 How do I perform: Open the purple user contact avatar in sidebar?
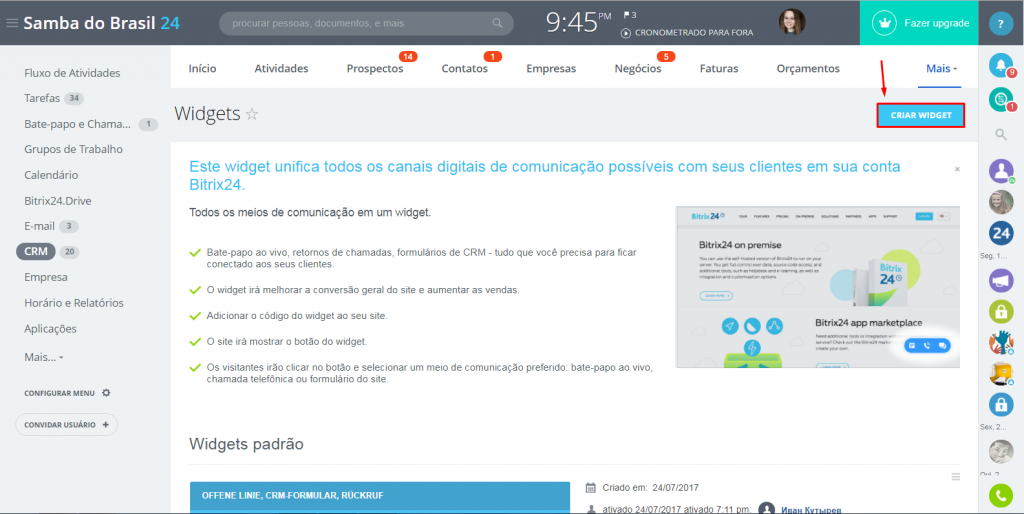(1000, 170)
